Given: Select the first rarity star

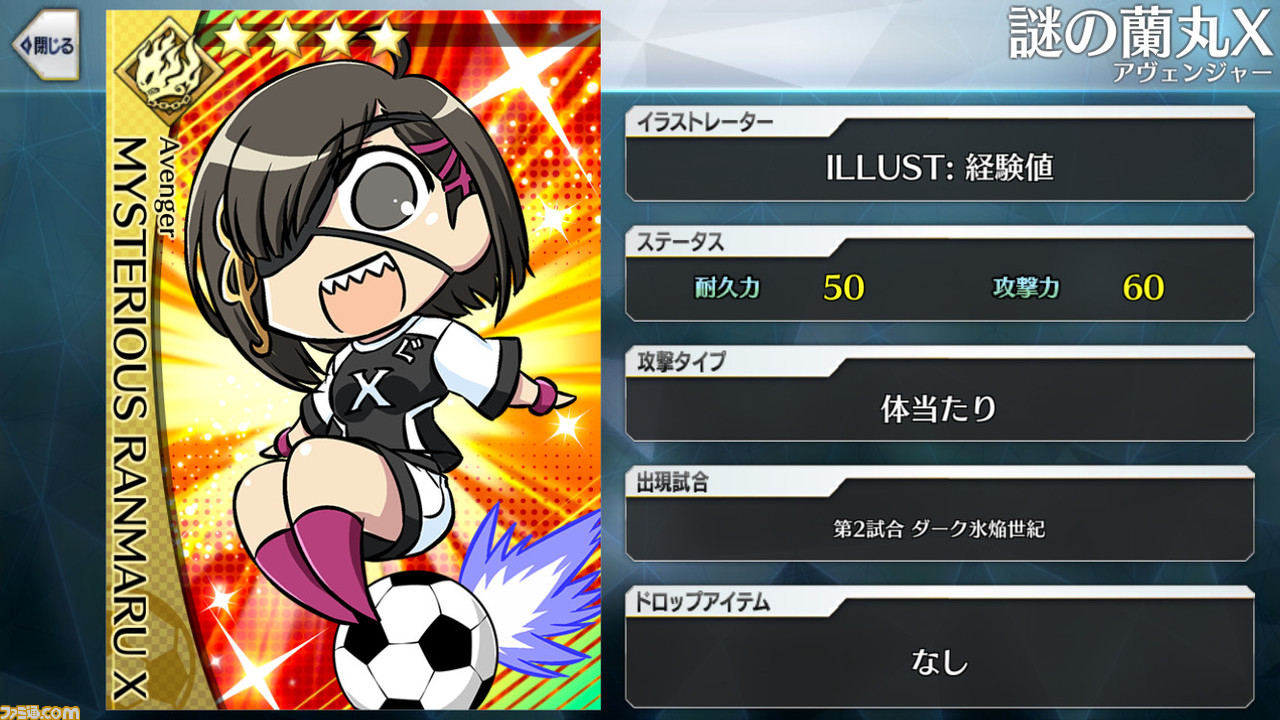Looking at the screenshot, I should [x=236, y=39].
